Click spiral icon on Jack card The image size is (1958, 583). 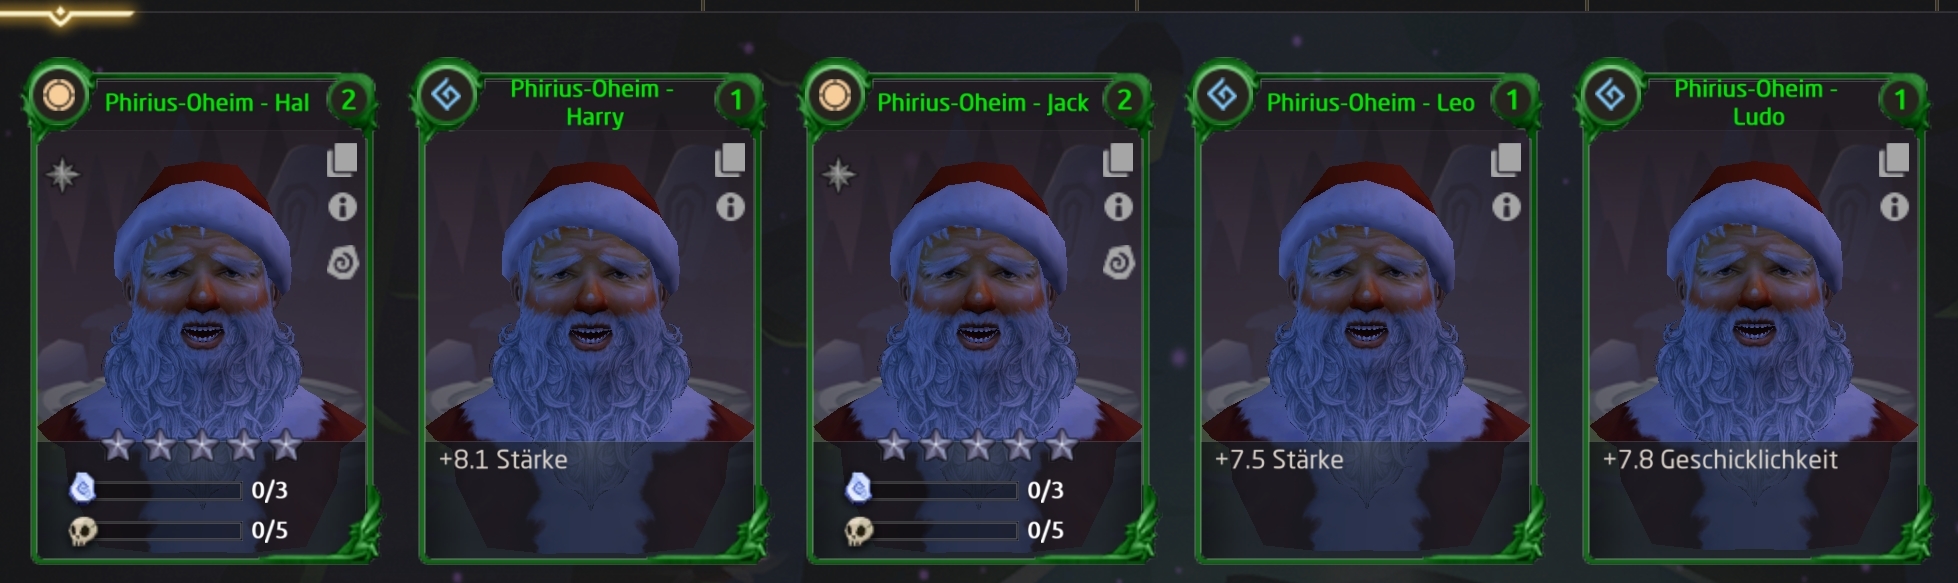[x=1118, y=263]
